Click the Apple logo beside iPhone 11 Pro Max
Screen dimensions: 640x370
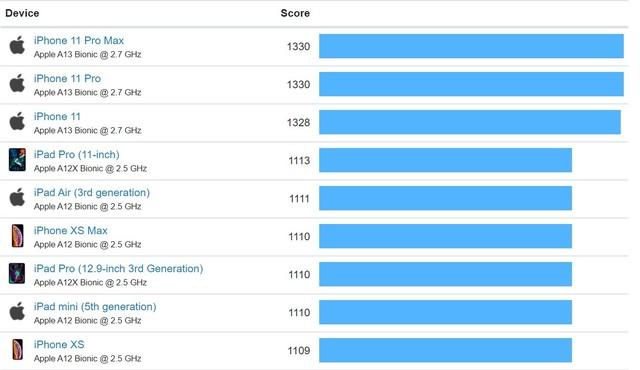click(17, 45)
